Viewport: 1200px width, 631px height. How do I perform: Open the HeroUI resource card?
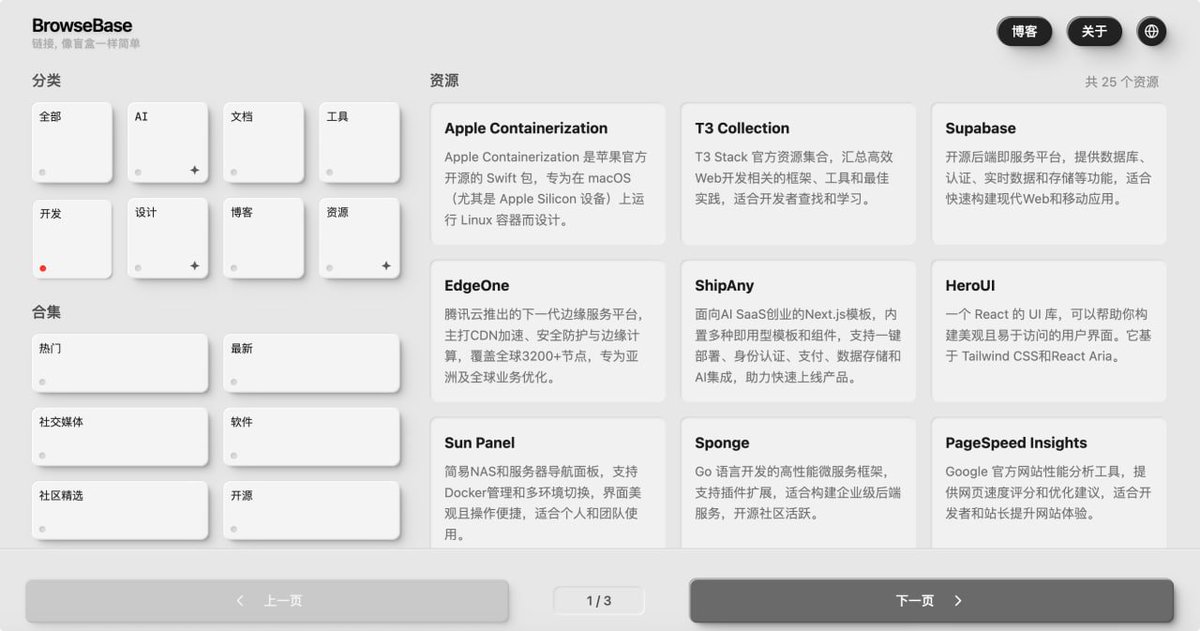tap(1048, 330)
